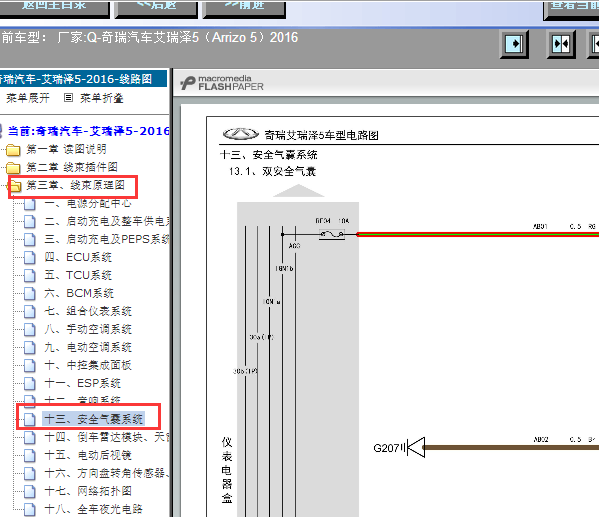
Task: Click document icon beside 四、ECU系统
Action: [30, 258]
